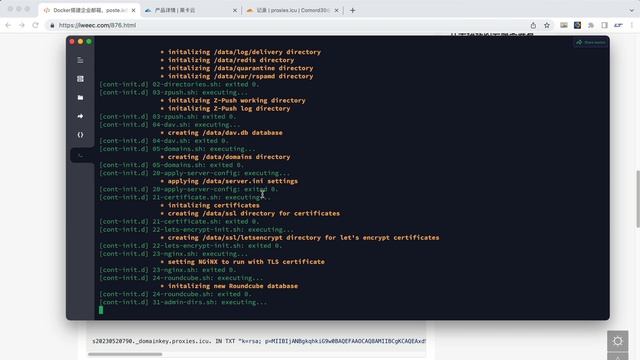Viewport: 640px width, 360px height.
Task: Switch to the Docker poste.io browser tab
Action: [90, 10]
